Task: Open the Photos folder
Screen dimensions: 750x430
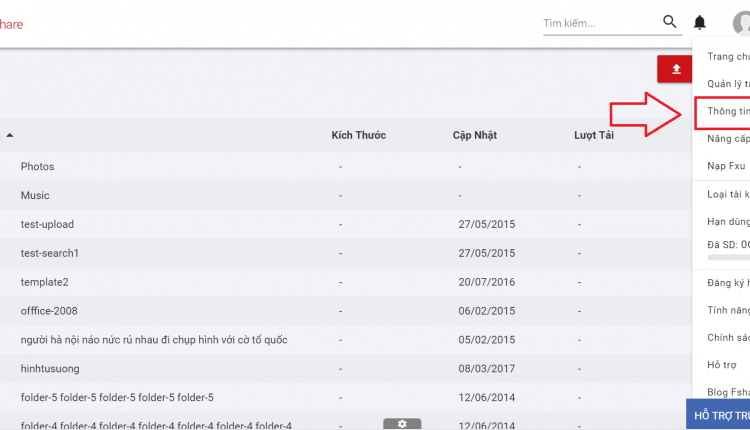Action: (37, 166)
